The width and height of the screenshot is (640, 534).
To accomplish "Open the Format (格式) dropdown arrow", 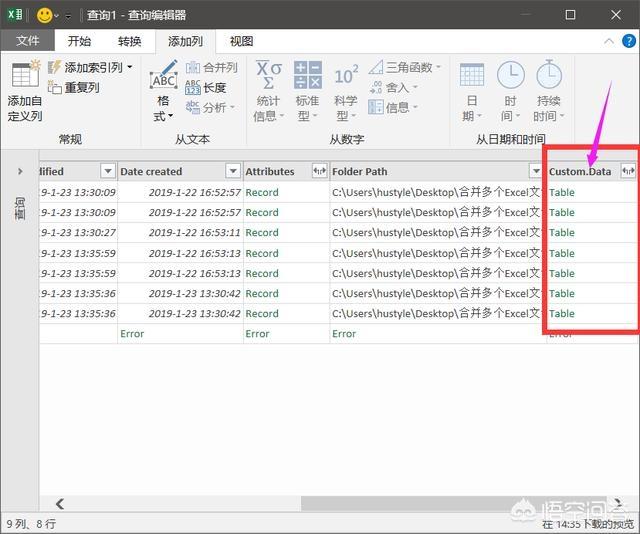I will pyautogui.click(x=171, y=116).
